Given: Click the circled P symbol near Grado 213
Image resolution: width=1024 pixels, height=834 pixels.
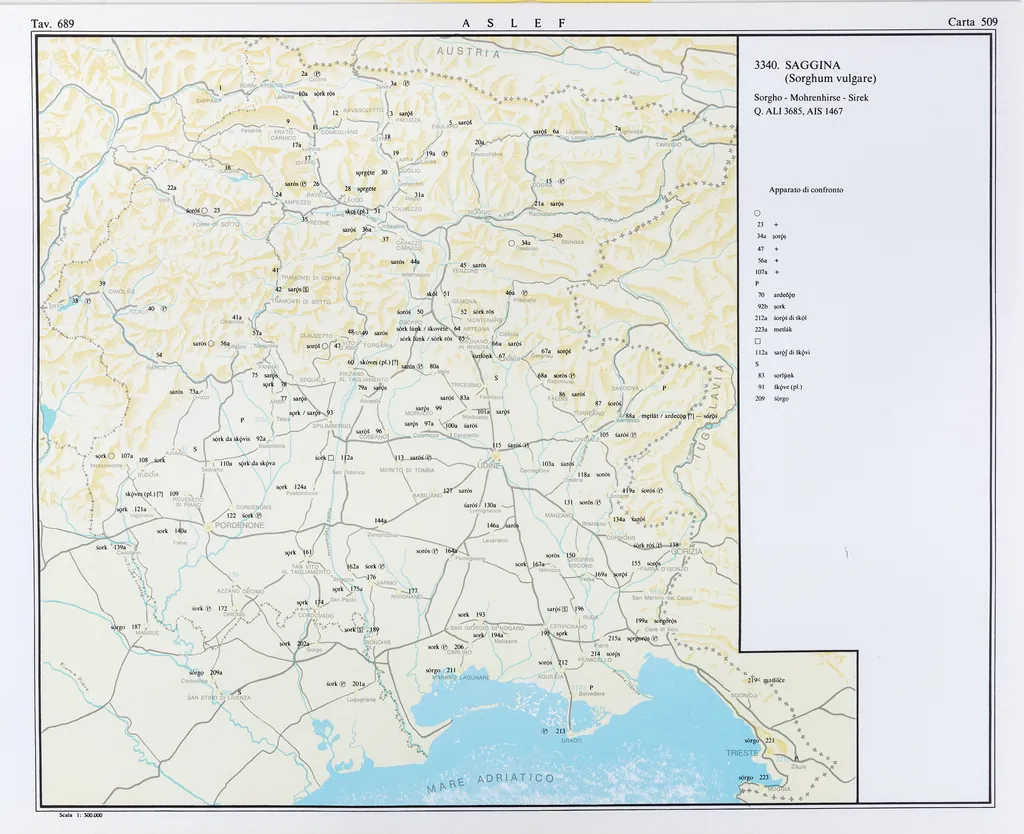Looking at the screenshot, I should [x=545, y=731].
